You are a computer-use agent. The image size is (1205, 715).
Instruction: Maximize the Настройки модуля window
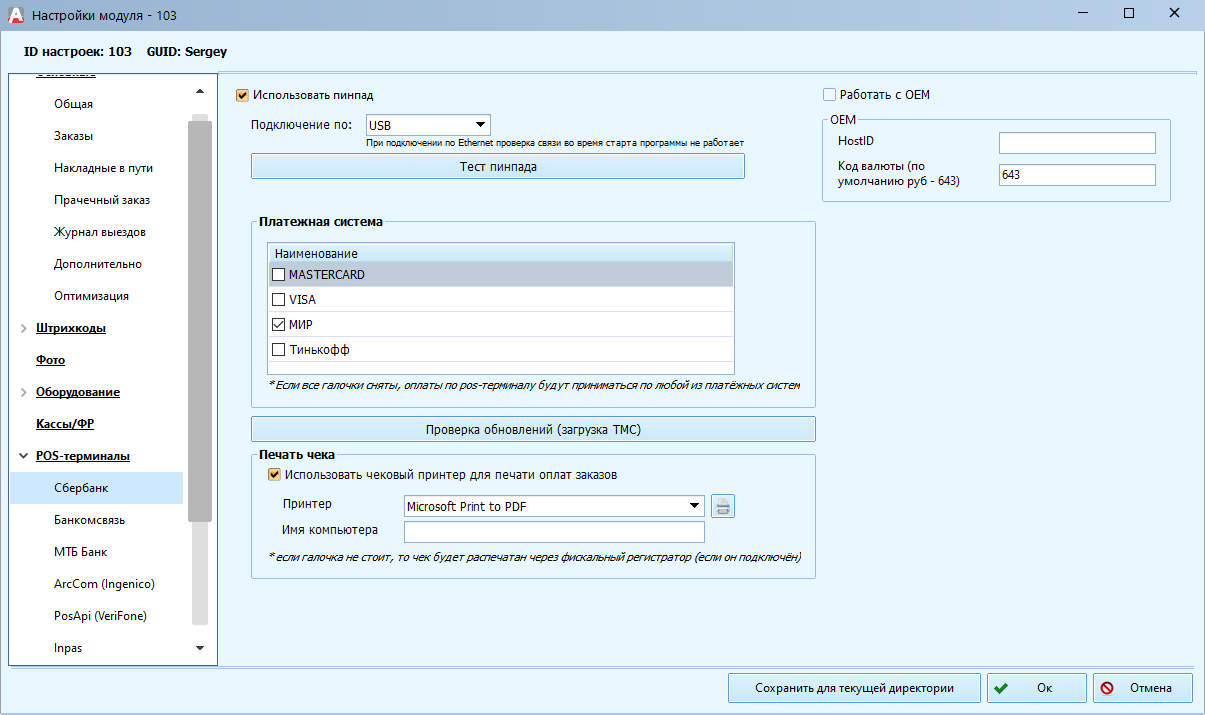1129,13
